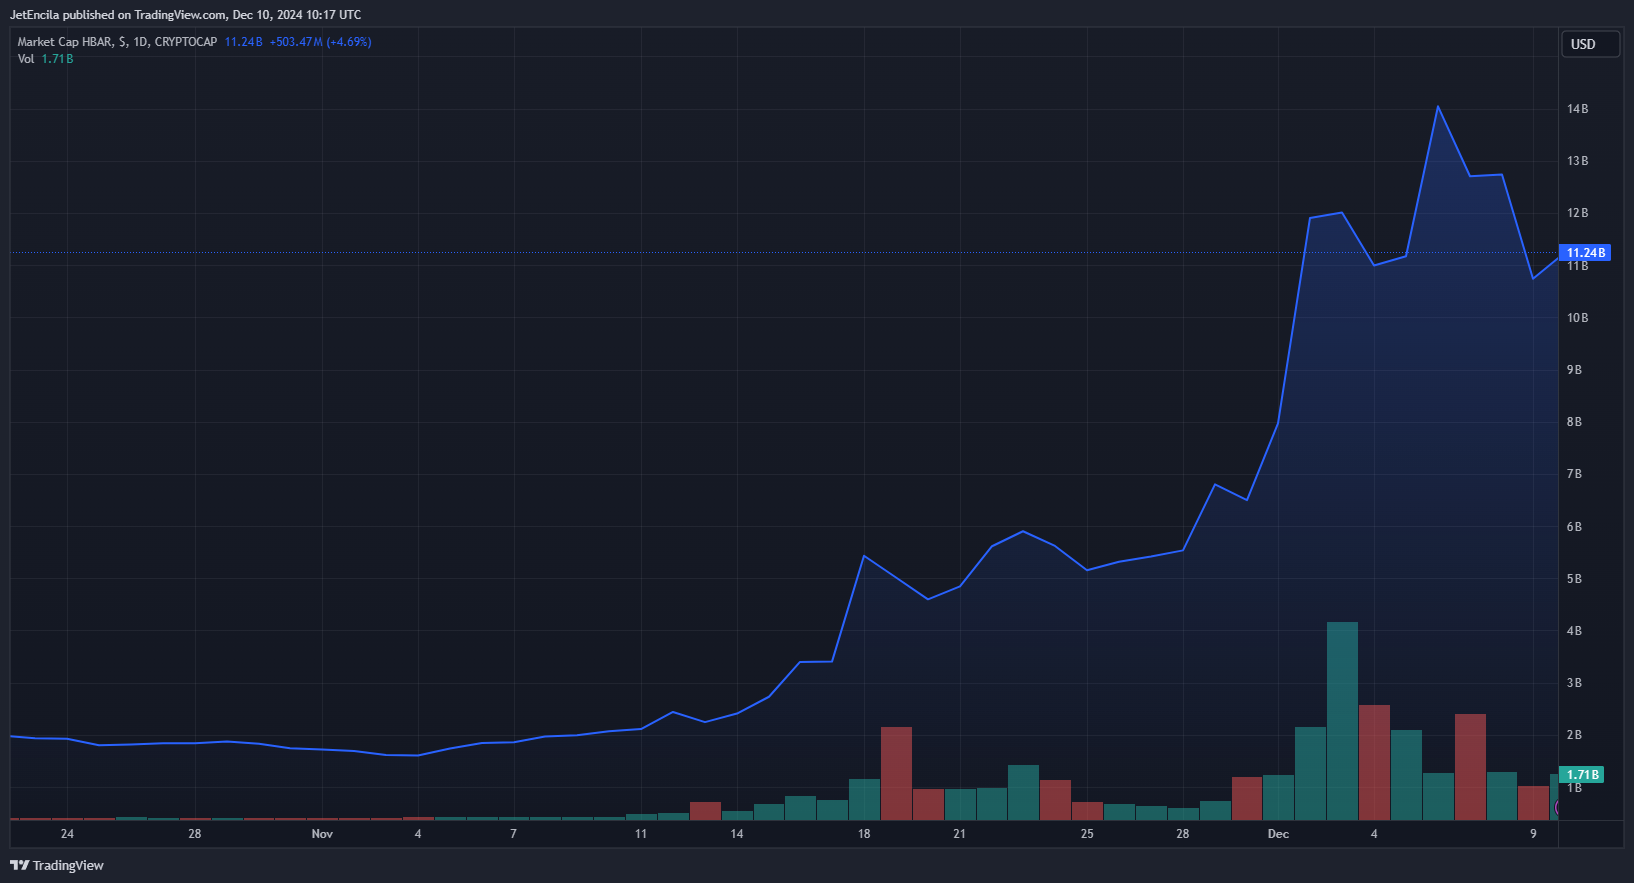Viewport: 1634px width, 883px height.
Task: Click the Vol indicator label
Action: point(26,59)
